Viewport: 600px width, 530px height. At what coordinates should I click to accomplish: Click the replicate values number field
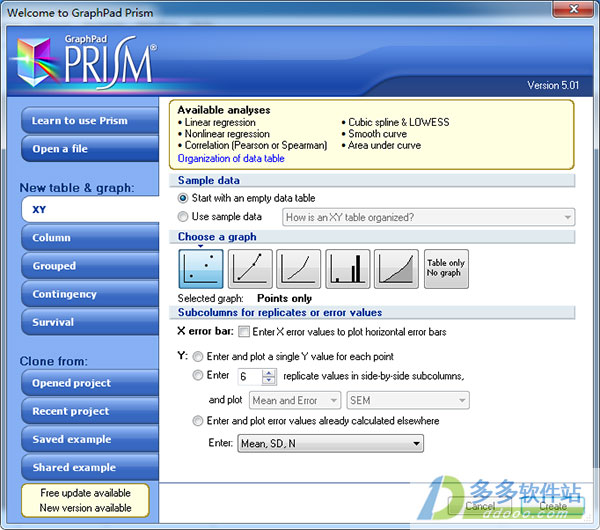click(250, 377)
